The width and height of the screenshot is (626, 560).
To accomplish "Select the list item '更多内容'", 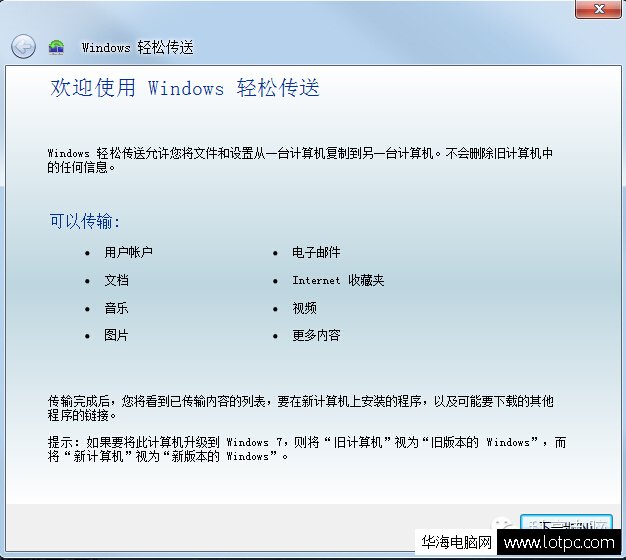I will point(316,335).
